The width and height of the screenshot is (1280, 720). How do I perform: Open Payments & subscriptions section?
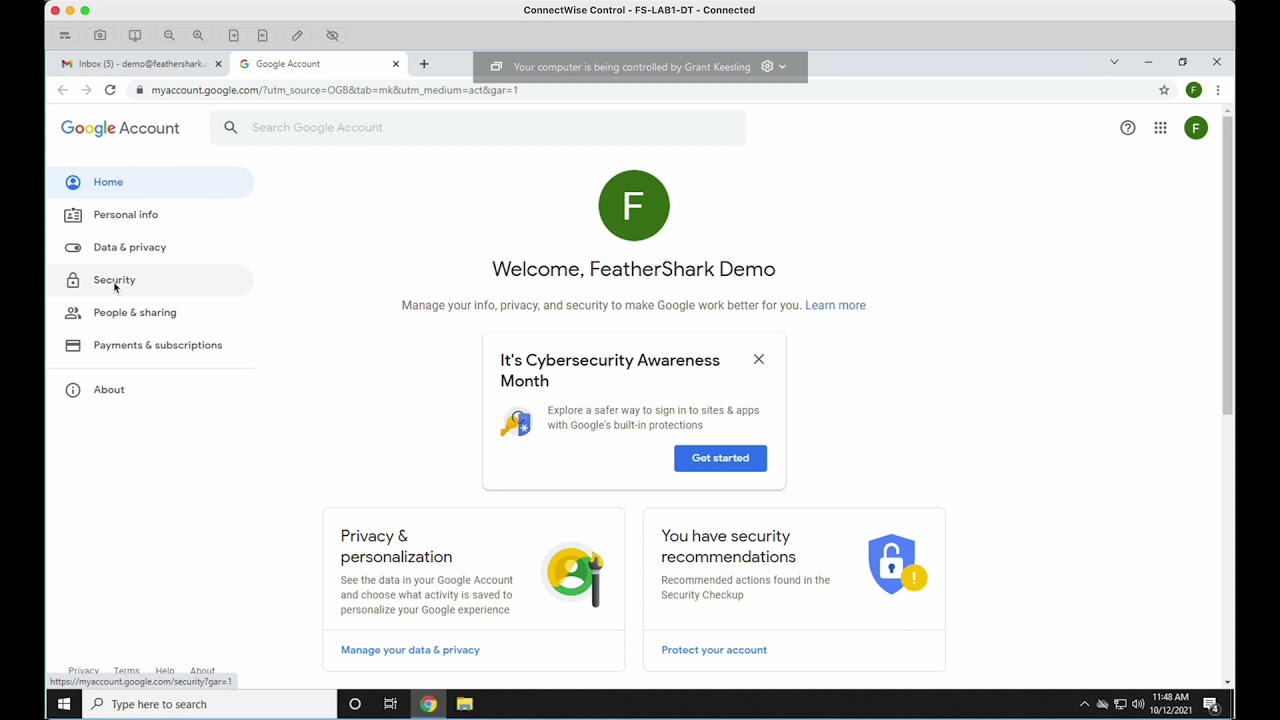[150, 345]
